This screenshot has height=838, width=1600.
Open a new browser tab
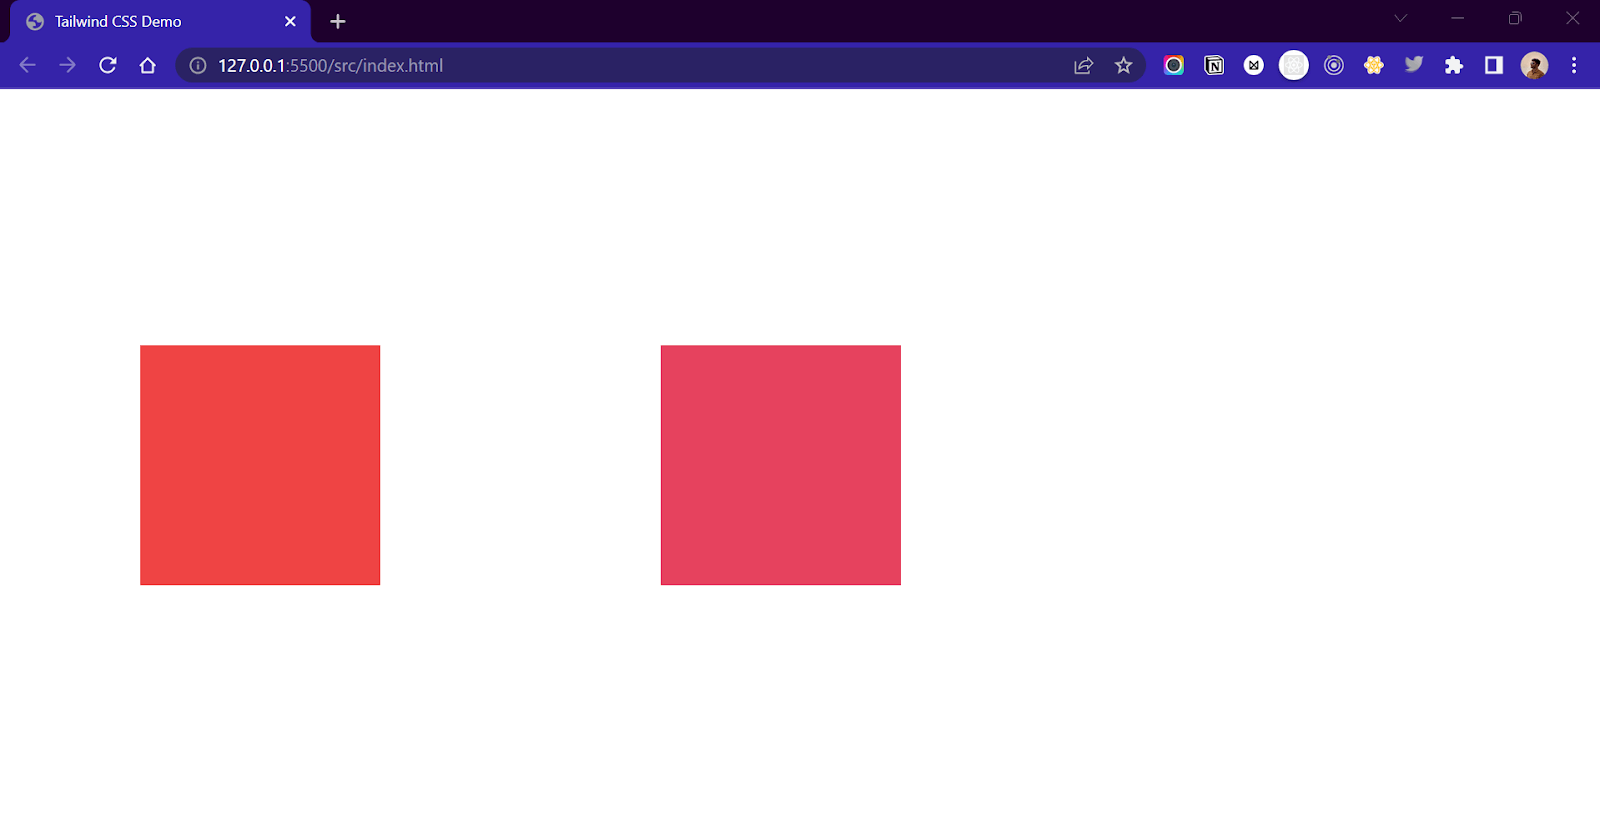(x=338, y=21)
